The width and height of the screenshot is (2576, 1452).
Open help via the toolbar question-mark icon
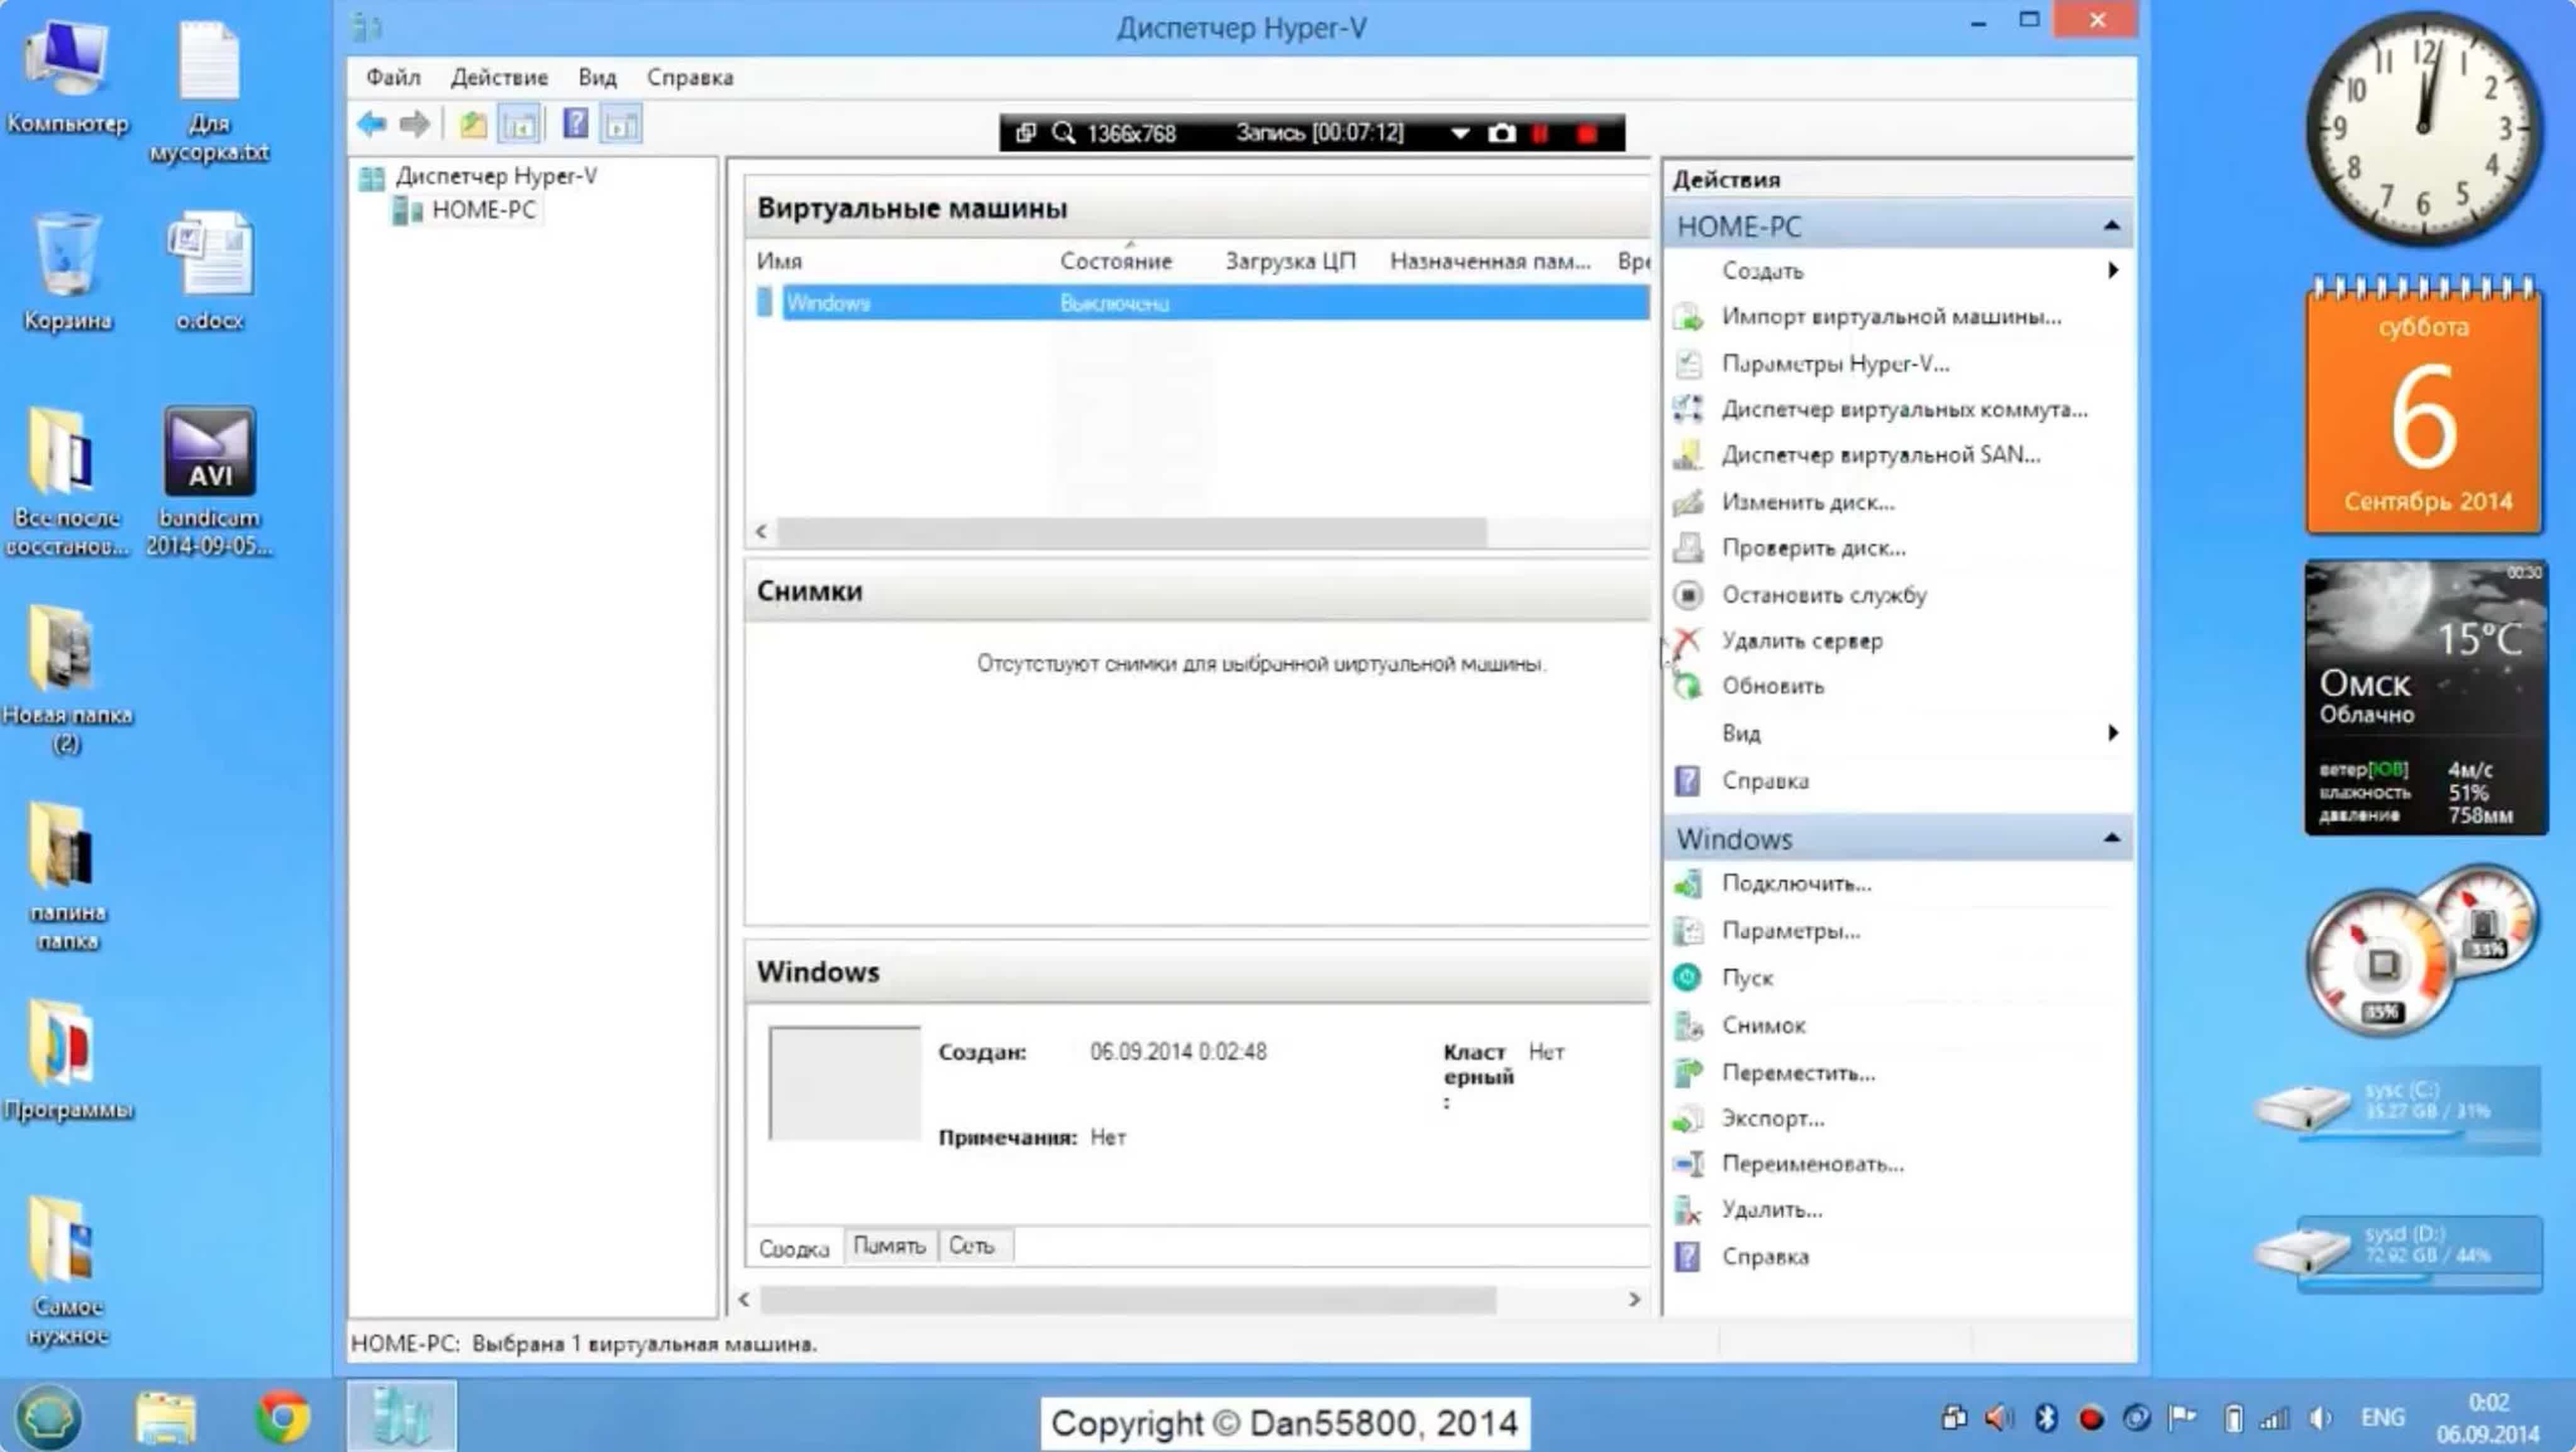[x=576, y=124]
